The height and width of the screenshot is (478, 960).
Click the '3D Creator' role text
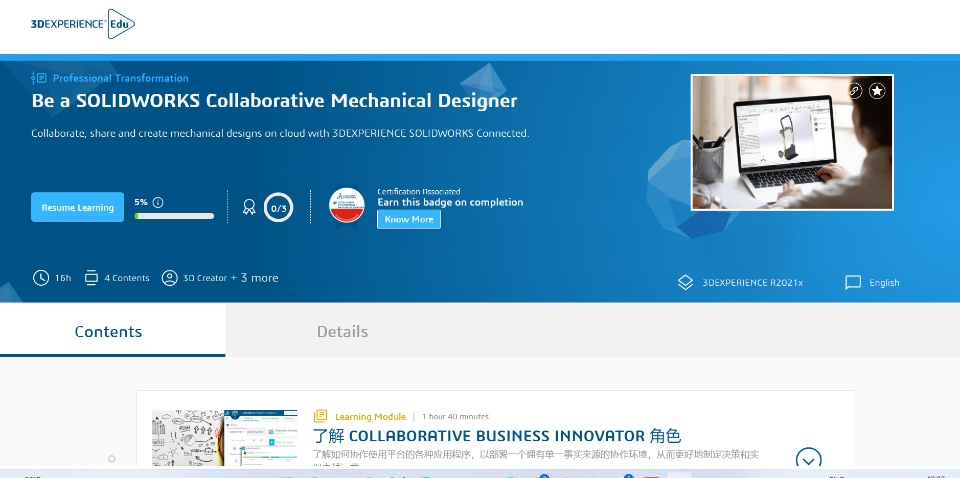(x=205, y=278)
